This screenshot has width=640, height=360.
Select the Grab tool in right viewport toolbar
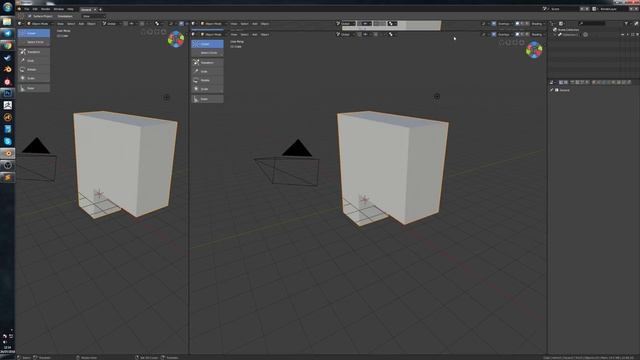point(207,71)
